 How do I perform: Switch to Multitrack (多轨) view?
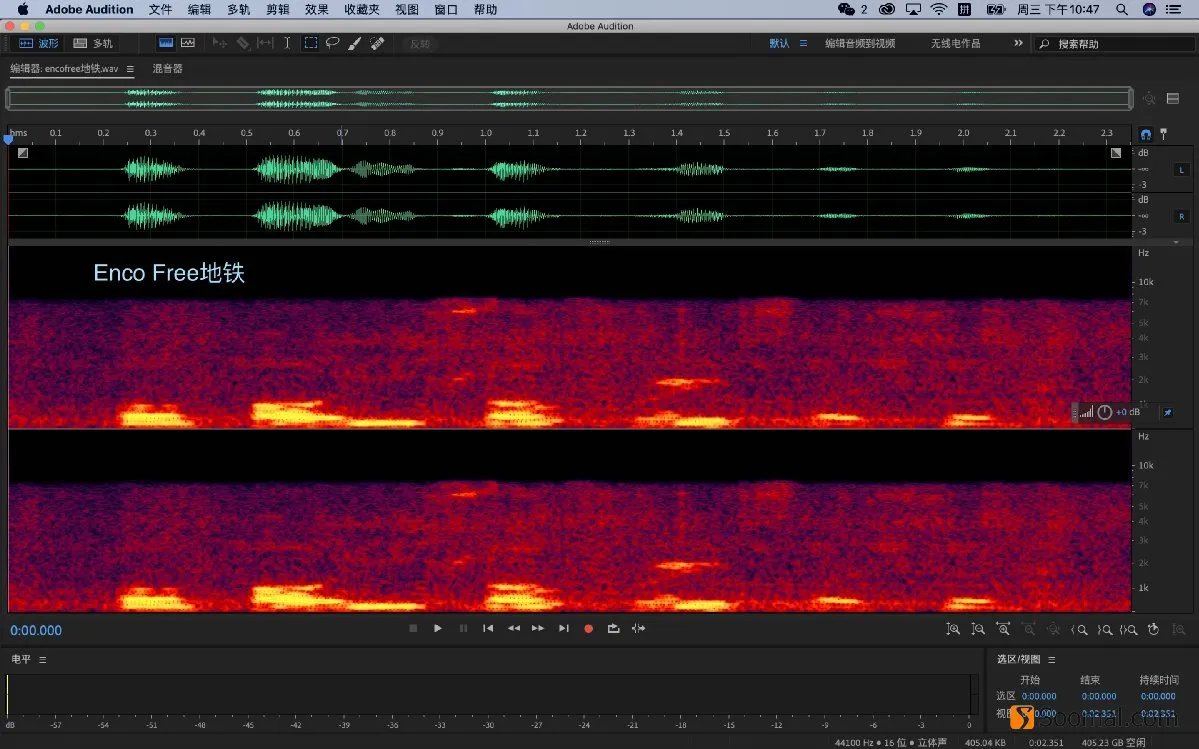tap(93, 44)
